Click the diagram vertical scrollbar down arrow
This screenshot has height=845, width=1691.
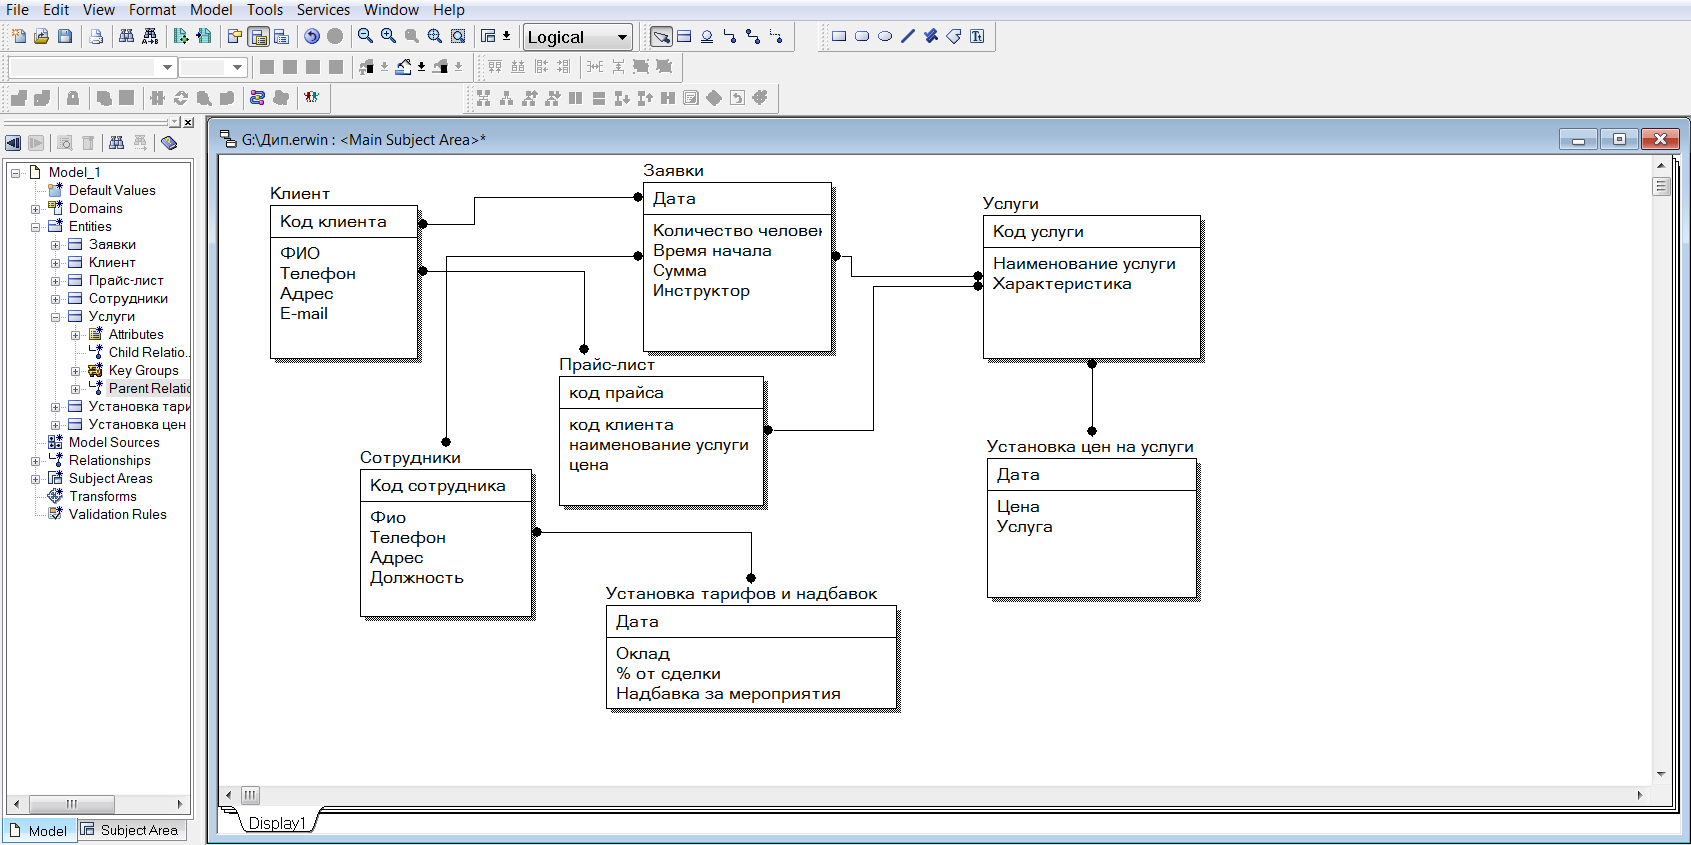pyautogui.click(x=1661, y=774)
